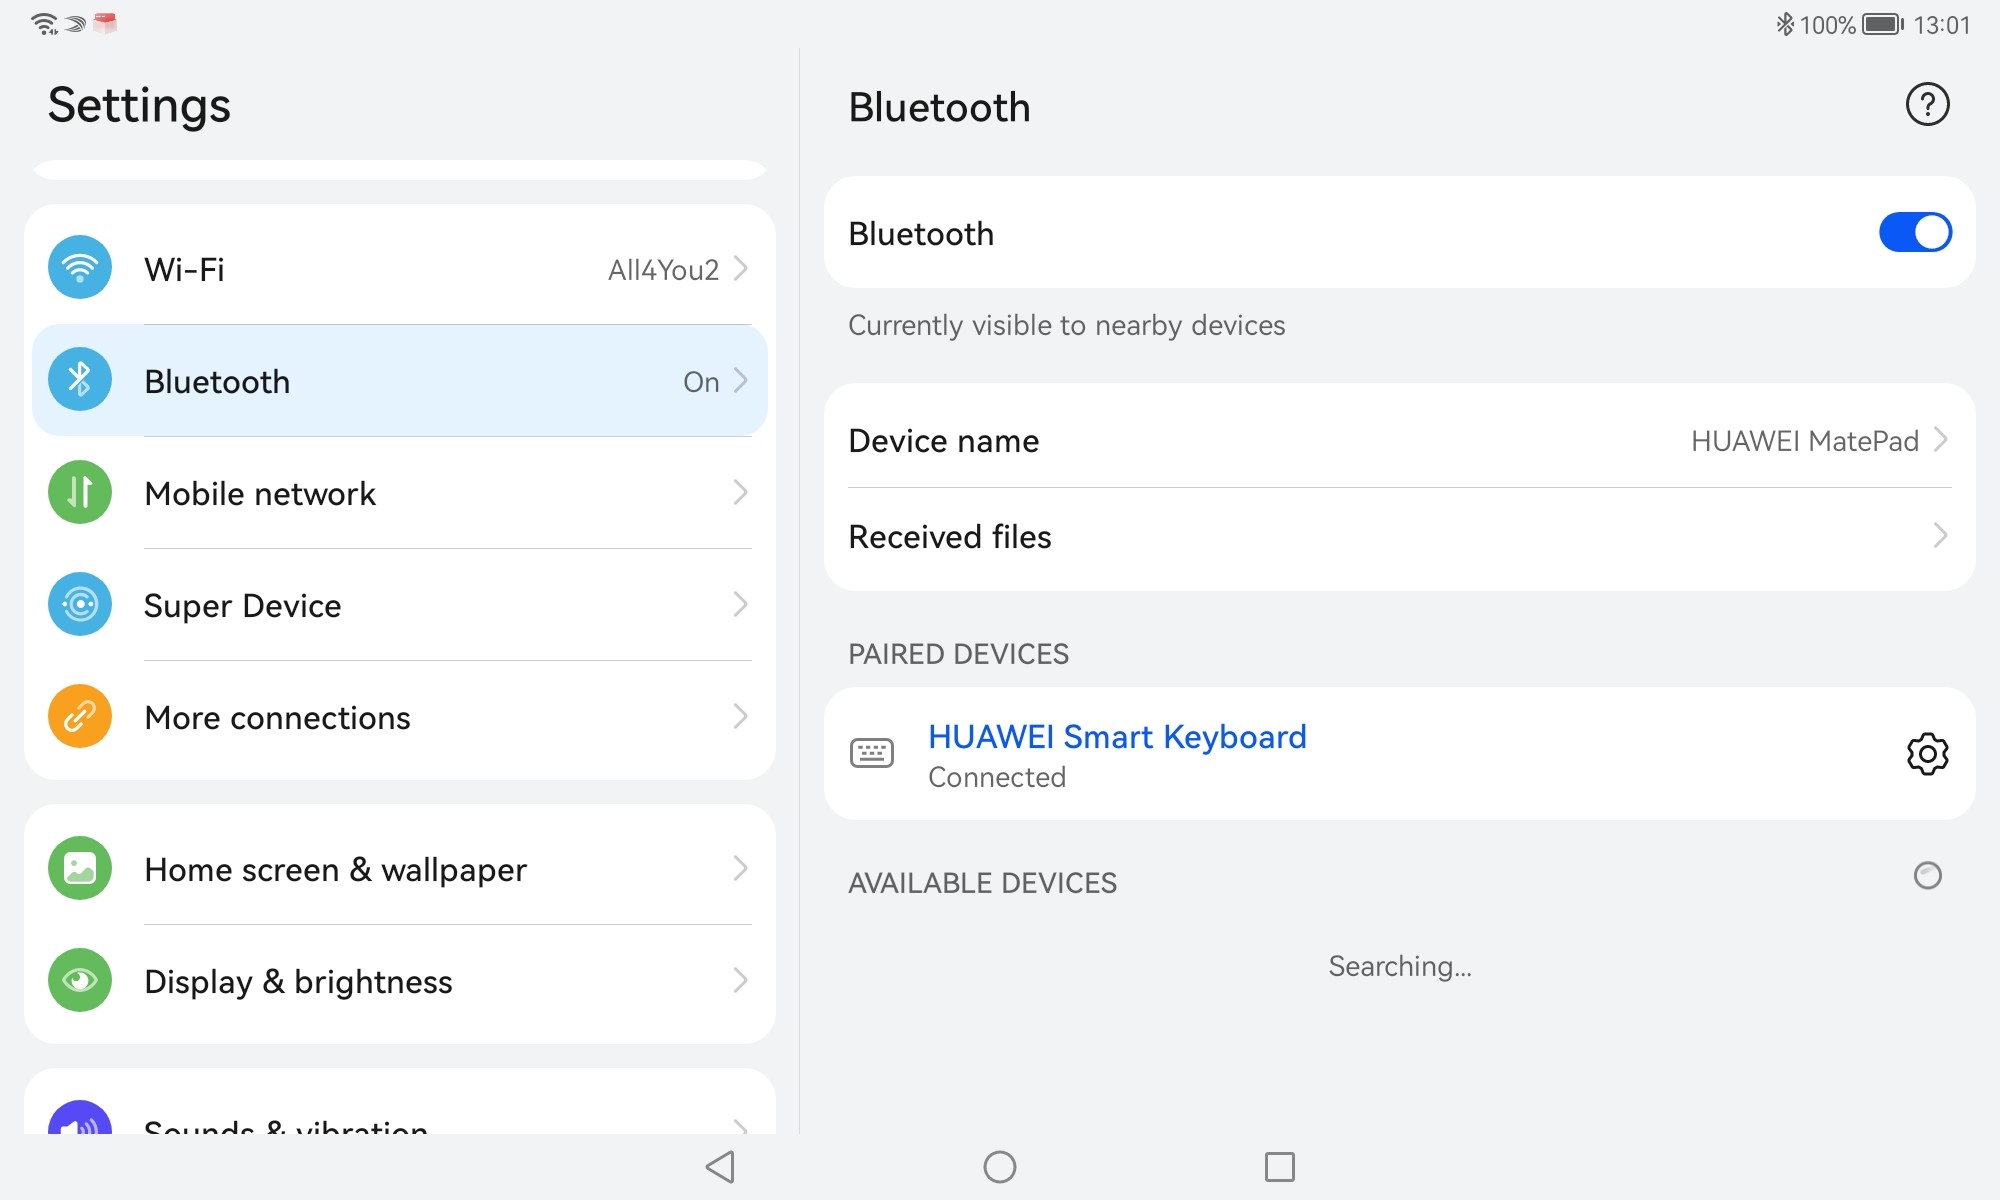Tap All4You2 Wi-Fi network name
Viewport: 2000px width, 1200px height.
click(663, 269)
